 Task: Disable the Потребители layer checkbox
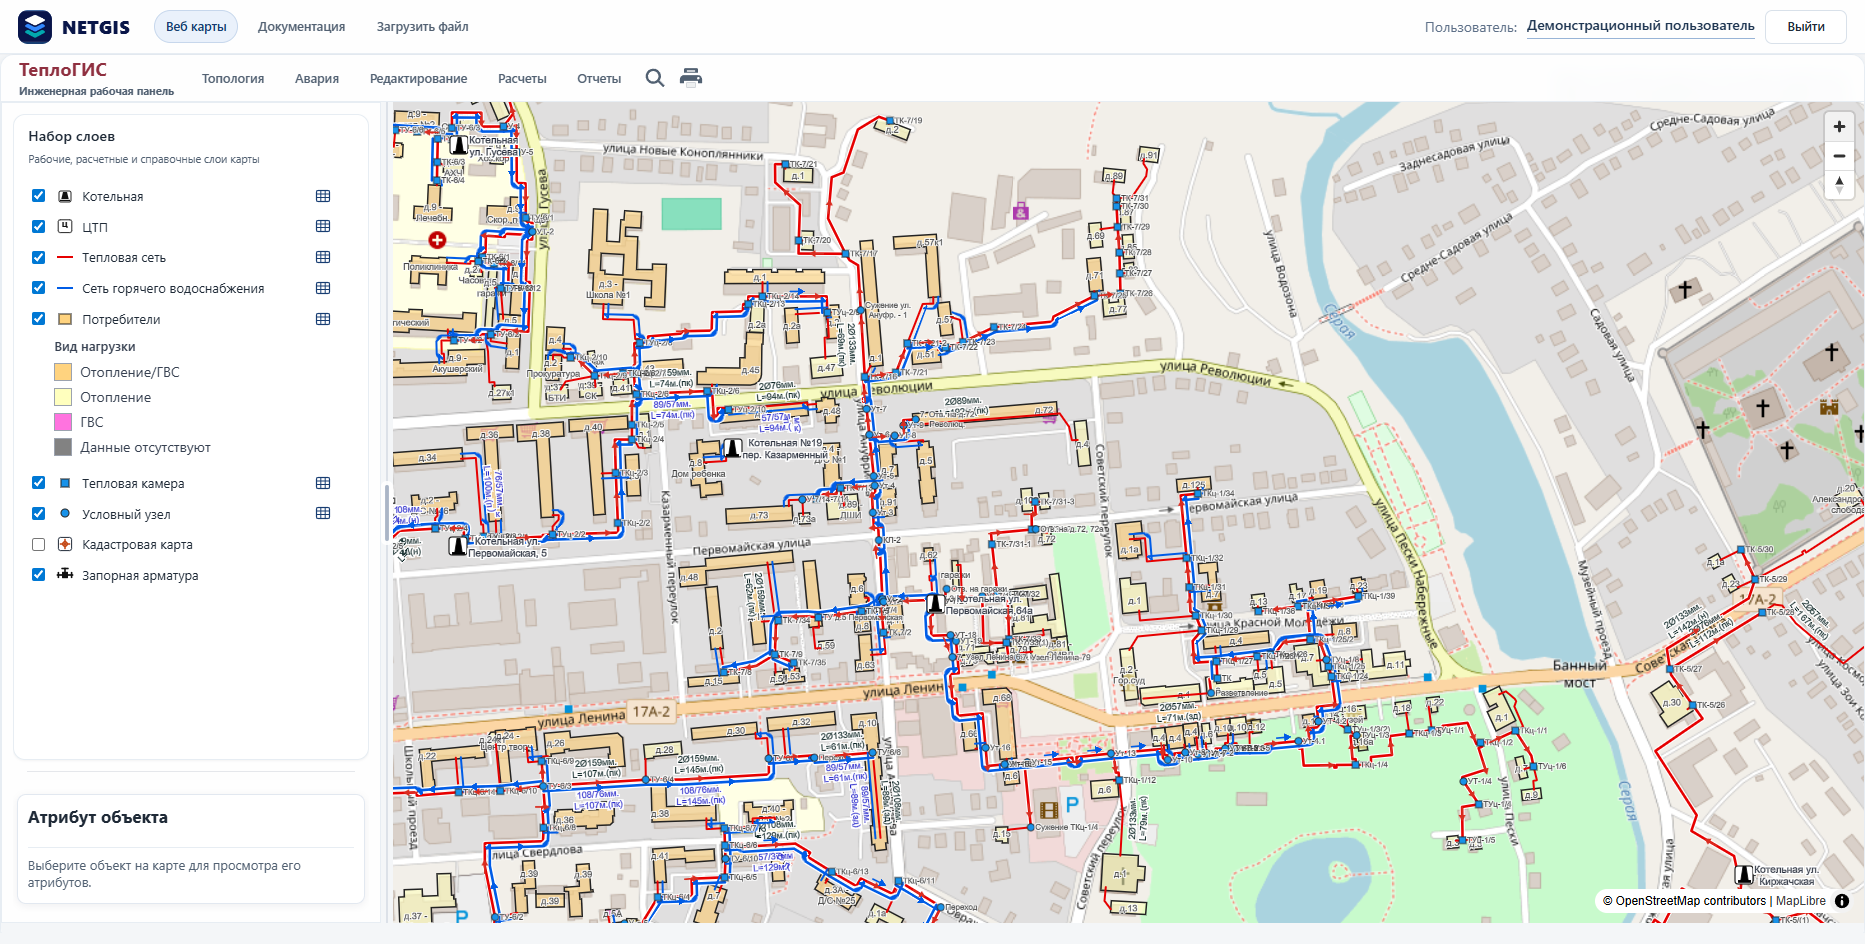point(39,319)
